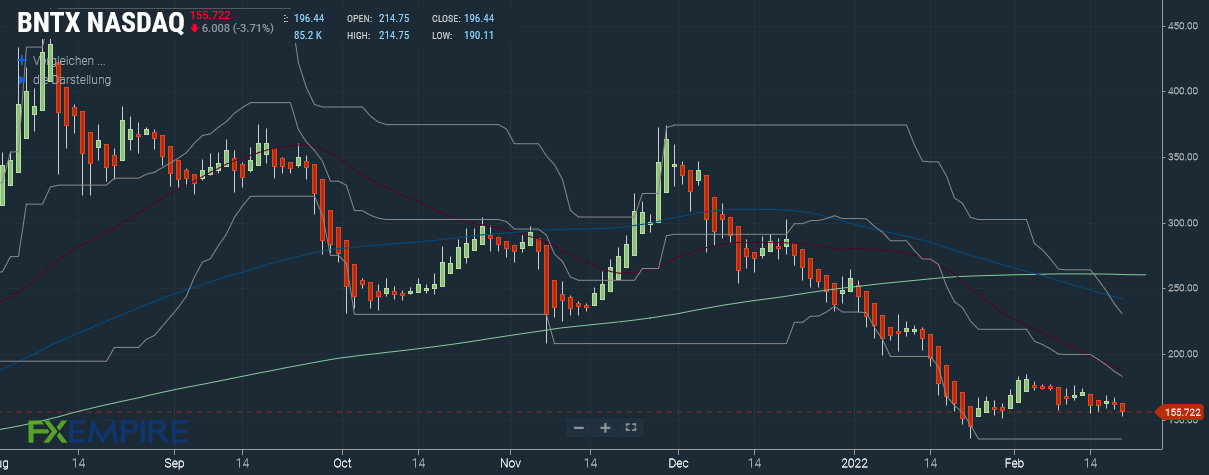Click the Feb label on the time axis
This screenshot has width=1209, height=475.
(1015, 464)
